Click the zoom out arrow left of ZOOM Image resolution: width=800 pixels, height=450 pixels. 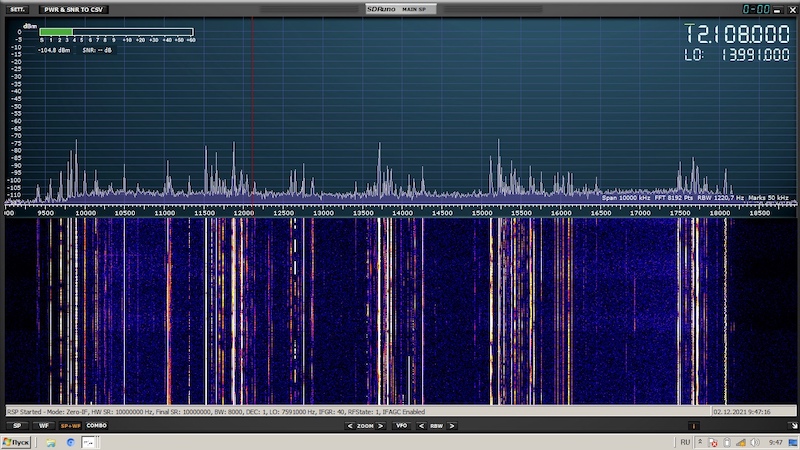coord(351,426)
